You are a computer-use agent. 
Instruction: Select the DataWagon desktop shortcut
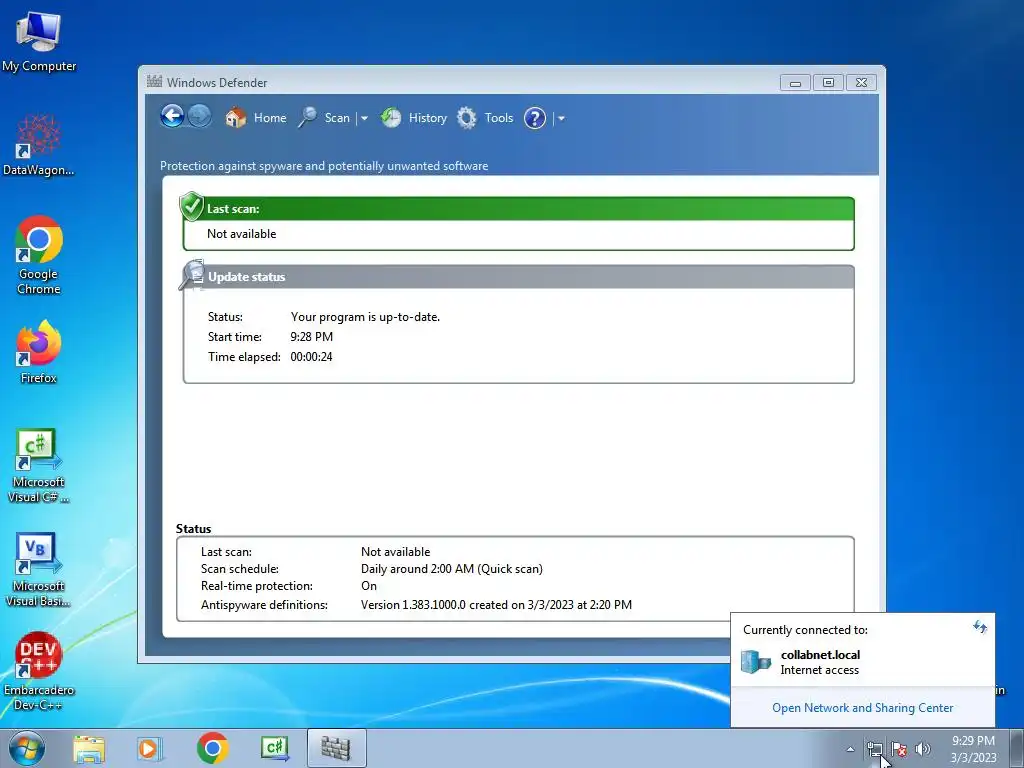[39, 145]
